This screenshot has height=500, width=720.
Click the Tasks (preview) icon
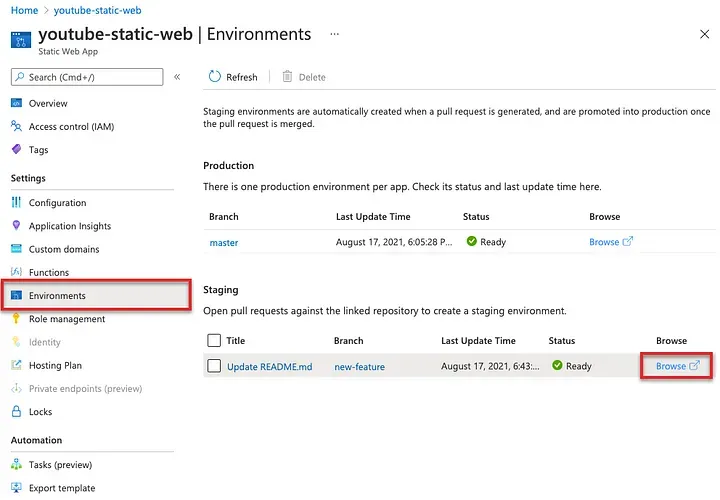17,464
